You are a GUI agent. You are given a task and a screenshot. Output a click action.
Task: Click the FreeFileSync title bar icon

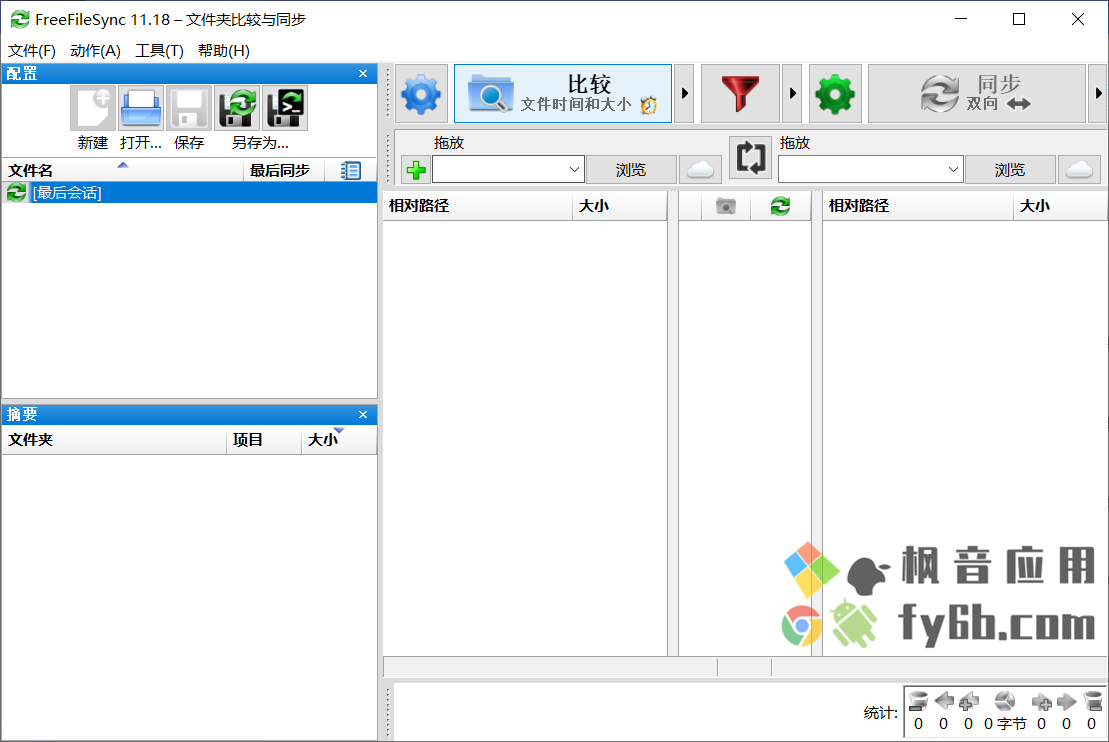(20, 19)
